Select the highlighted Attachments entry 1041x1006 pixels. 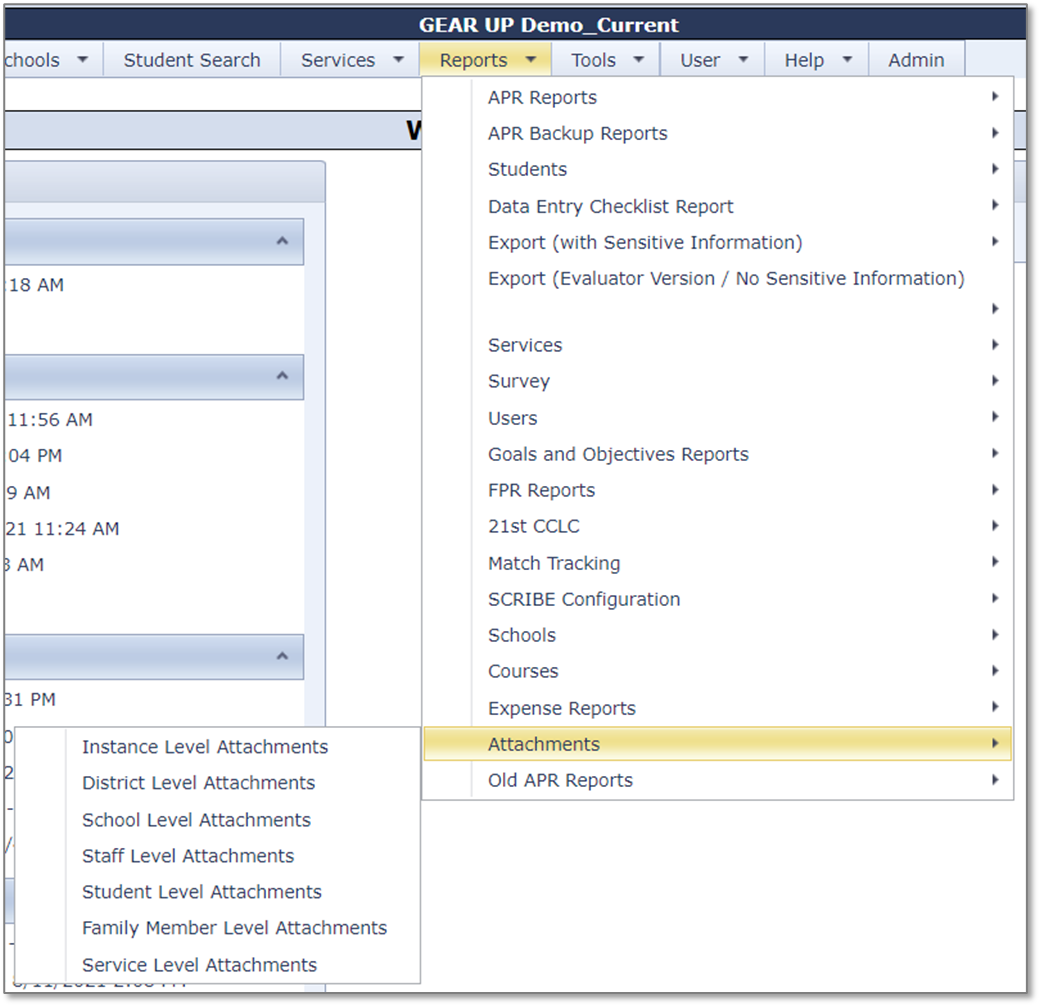point(717,744)
